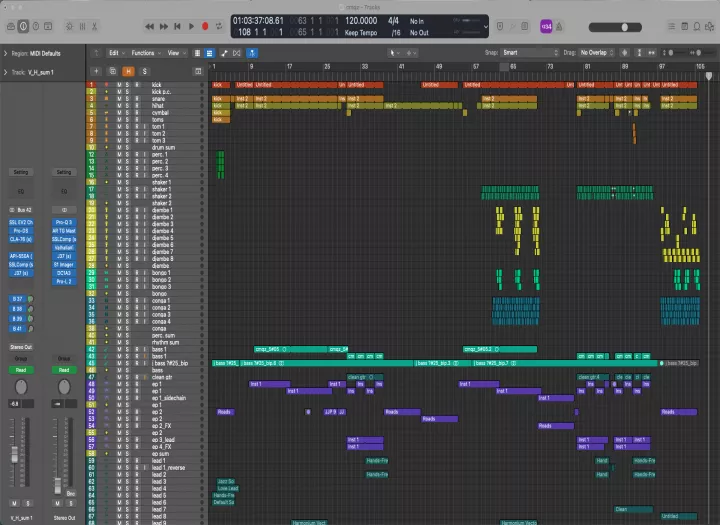Screen dimensions: 720x525
Task: Mute the hihat track
Action: pyautogui.click(x=119, y=106)
